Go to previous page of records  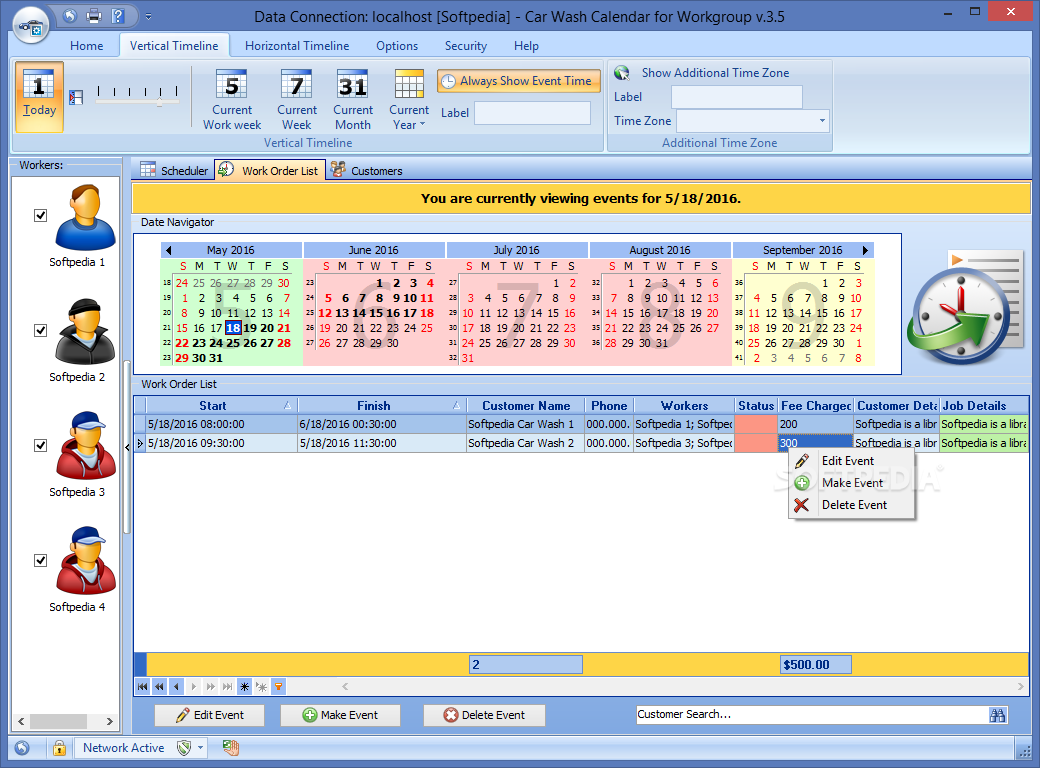pyautogui.click(x=160, y=687)
